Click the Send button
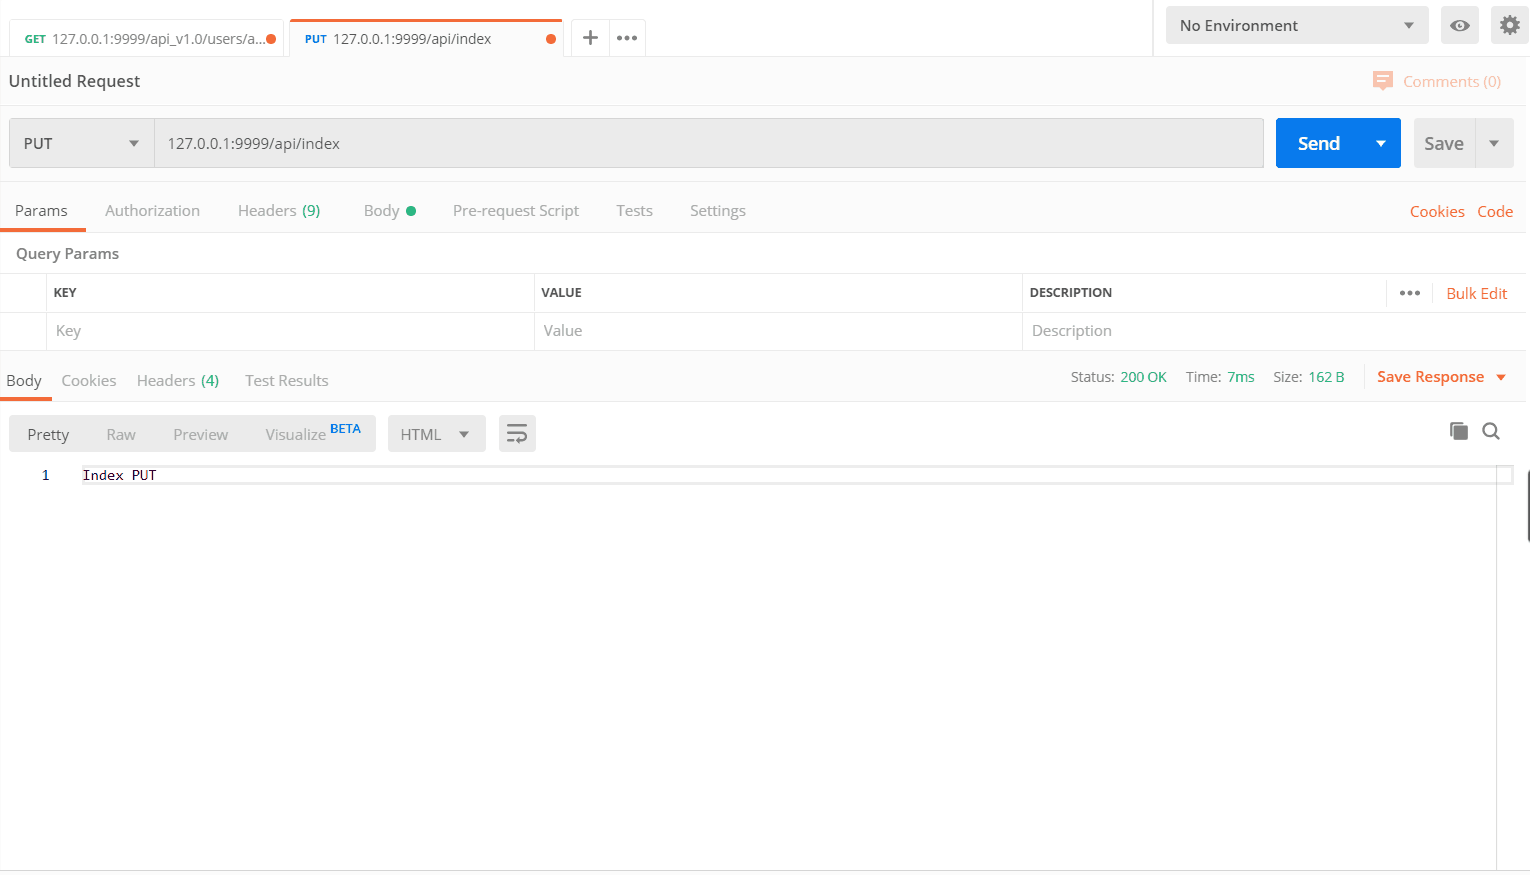 tap(1317, 142)
